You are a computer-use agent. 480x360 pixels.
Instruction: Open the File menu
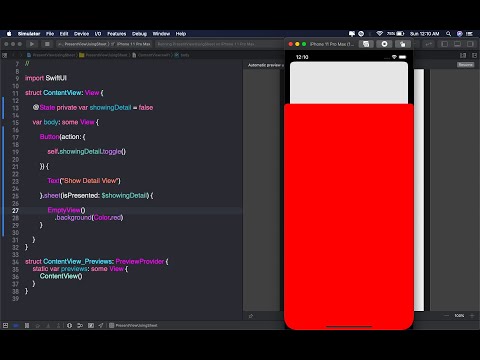tap(50, 34)
